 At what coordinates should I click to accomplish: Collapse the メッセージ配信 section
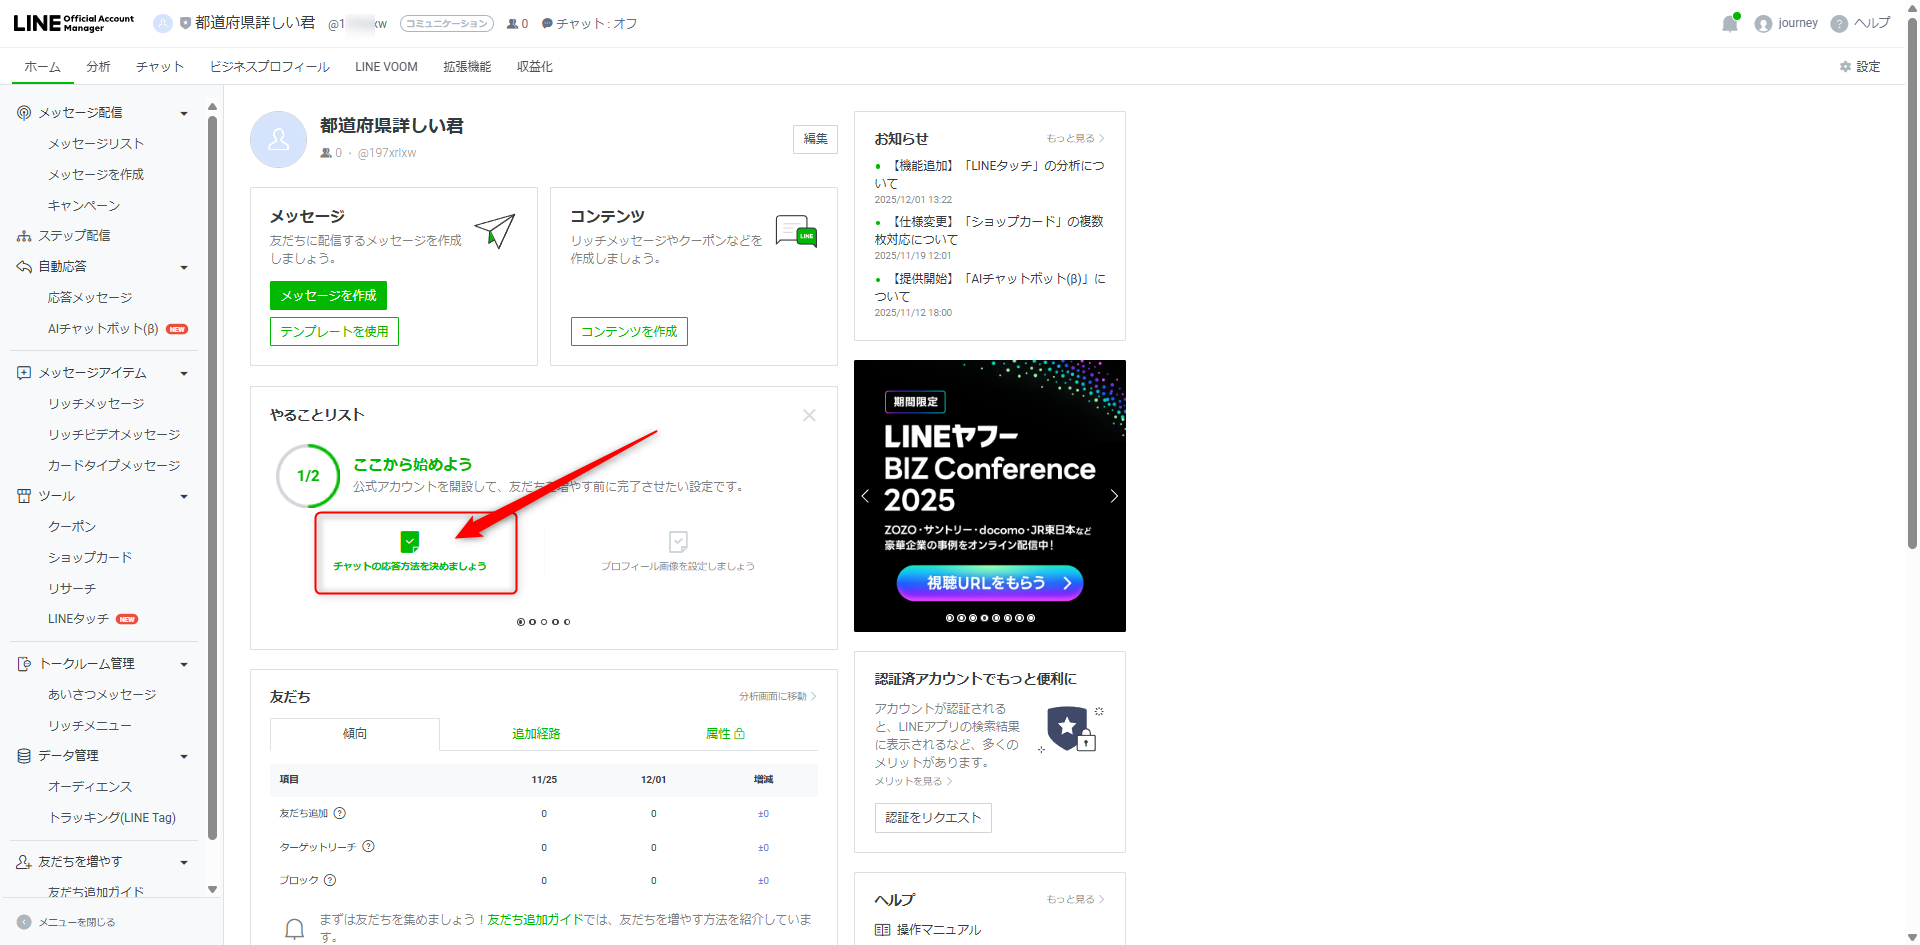[184, 114]
